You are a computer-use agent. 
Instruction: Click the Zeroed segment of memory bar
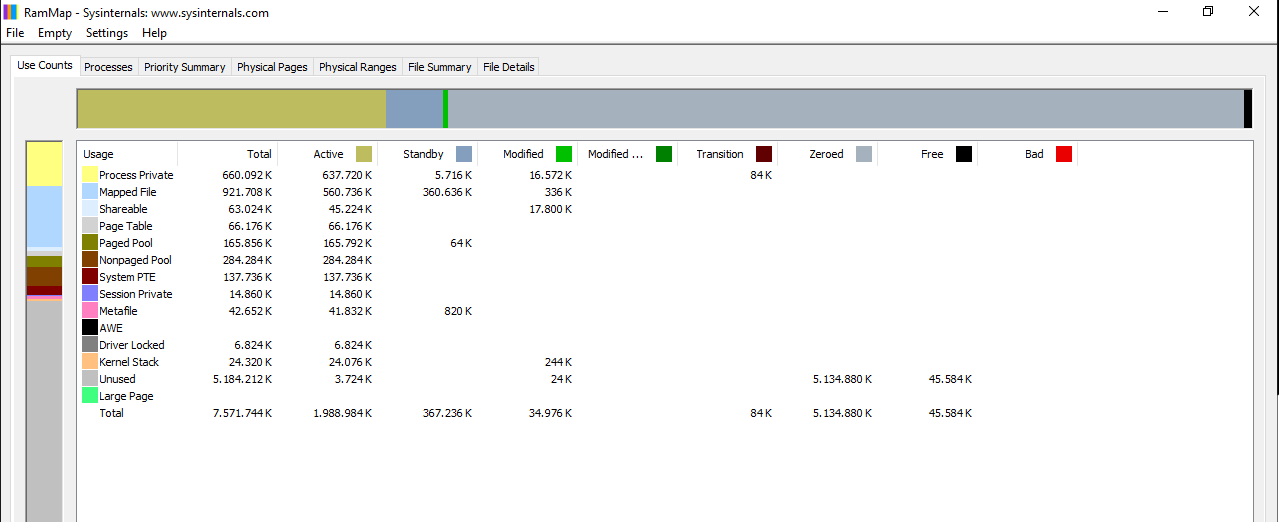point(846,108)
